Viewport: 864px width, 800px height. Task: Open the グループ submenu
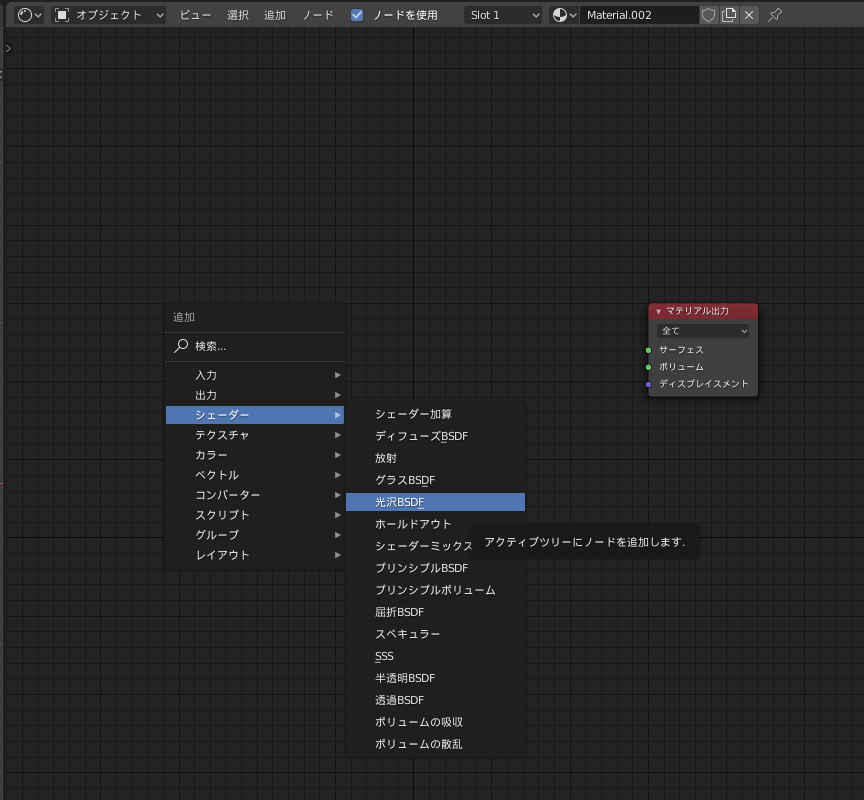[x=255, y=535]
